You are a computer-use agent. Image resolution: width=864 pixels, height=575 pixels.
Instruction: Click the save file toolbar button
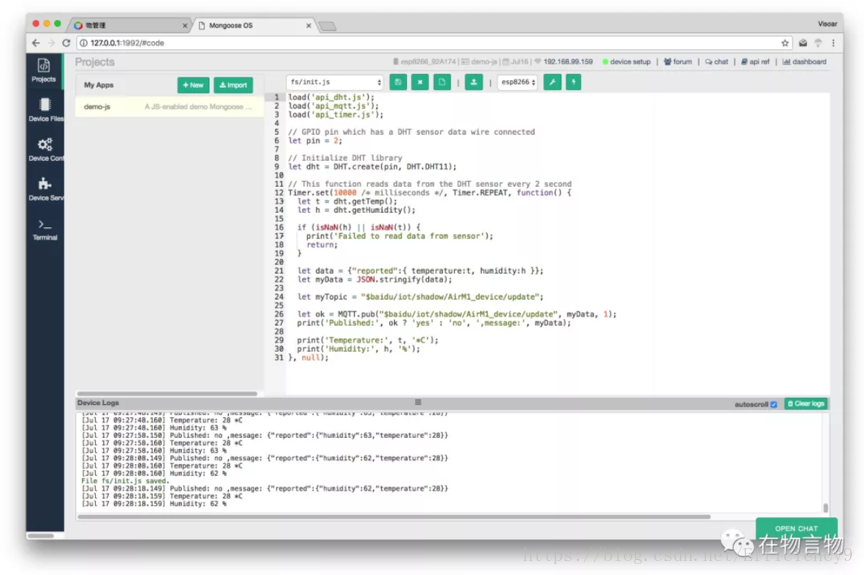click(x=398, y=82)
